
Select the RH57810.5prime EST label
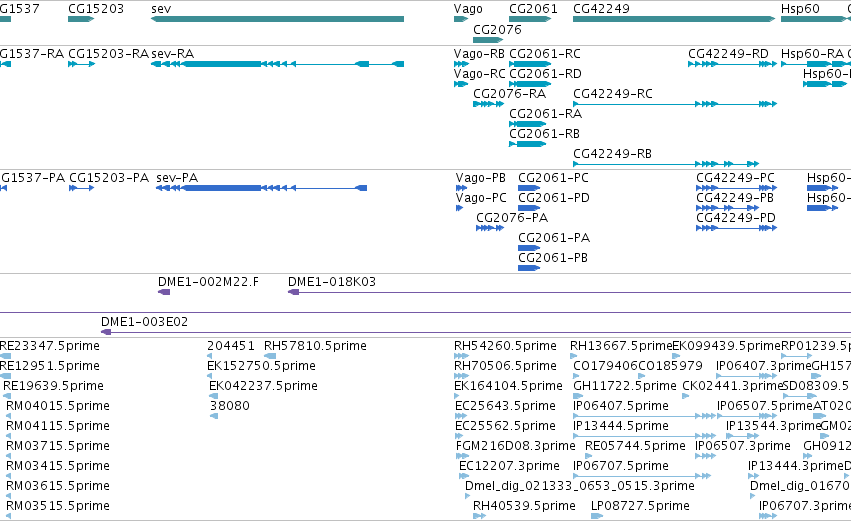(315, 346)
